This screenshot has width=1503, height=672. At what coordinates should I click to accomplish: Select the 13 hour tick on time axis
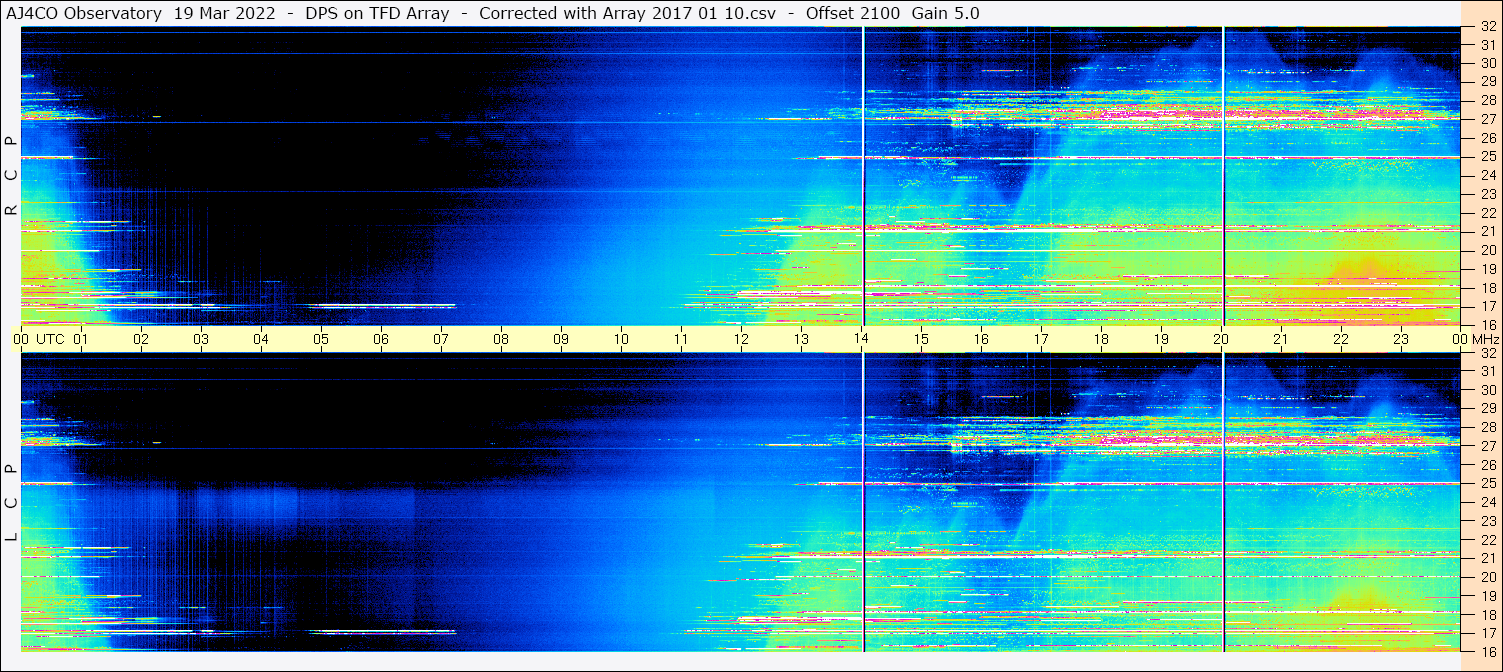point(801,339)
